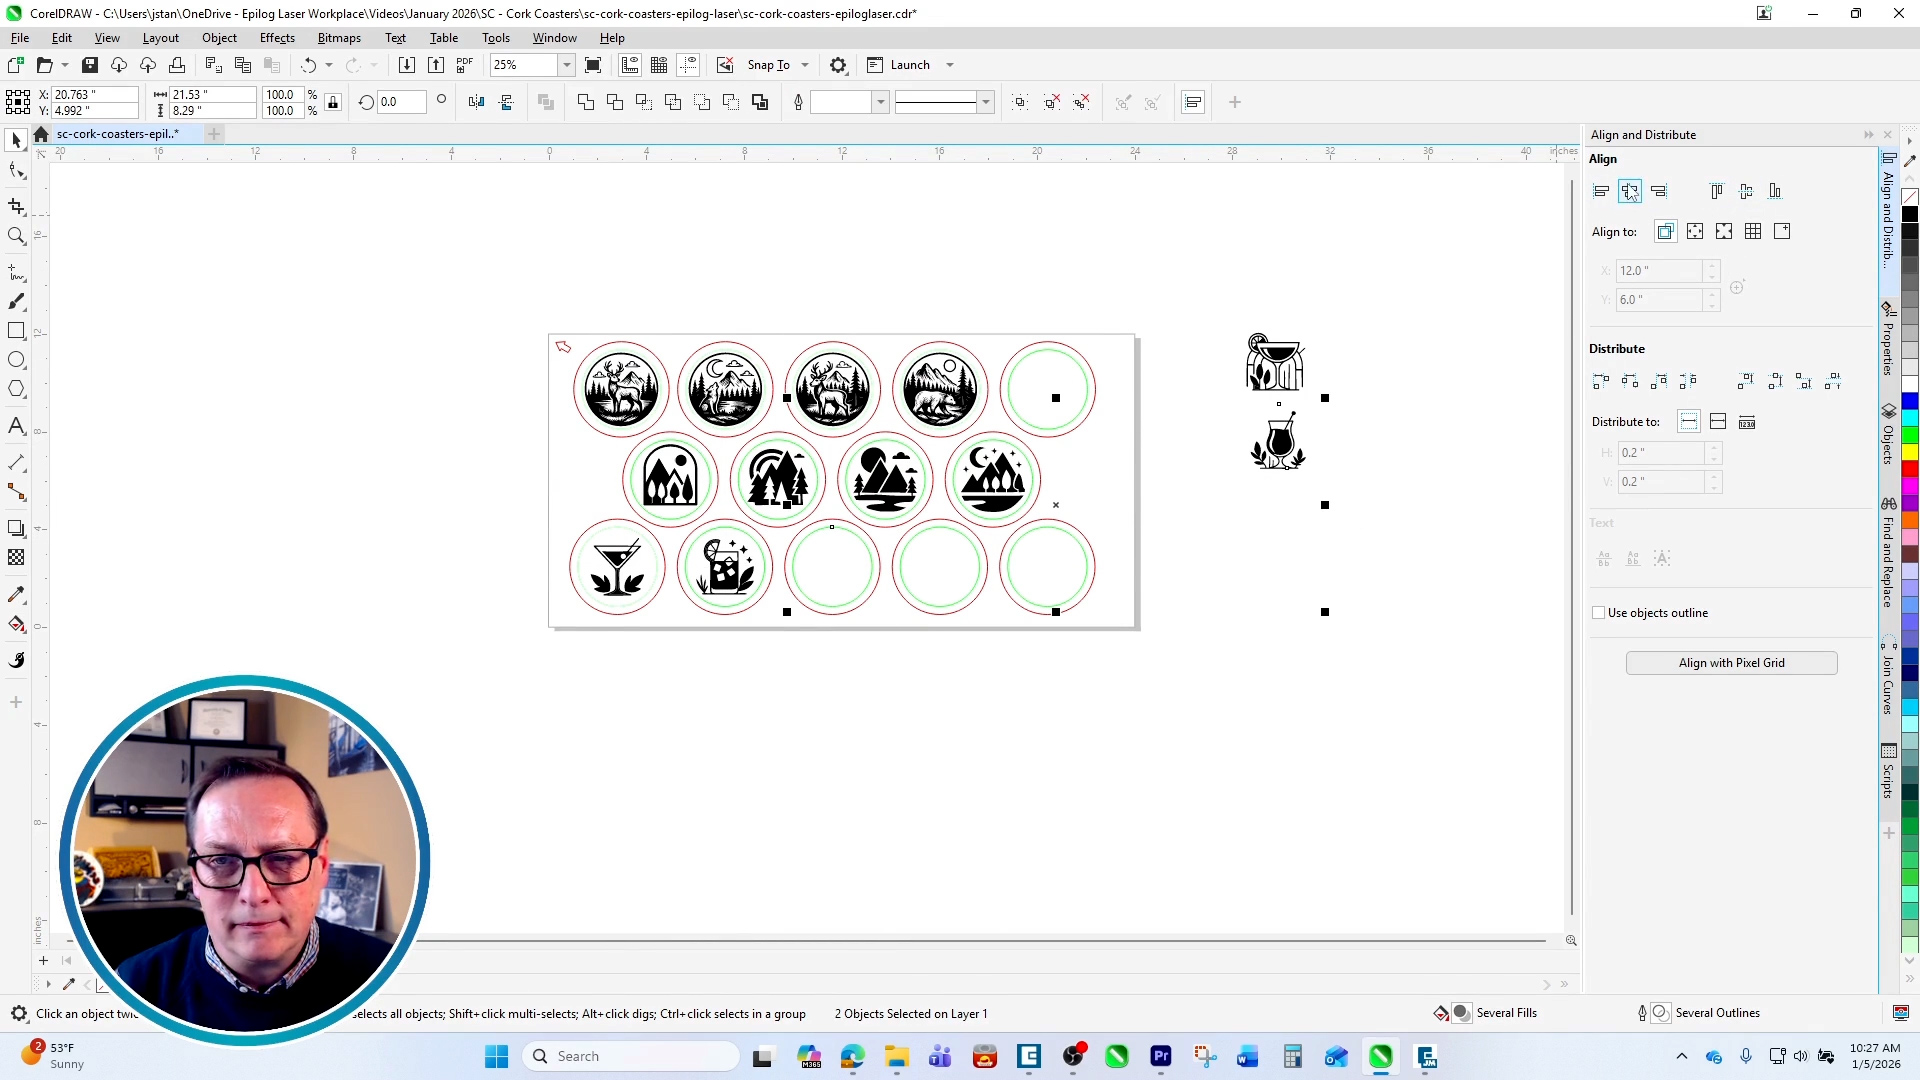The width and height of the screenshot is (1920, 1080).
Task: Click the rotation angle input field
Action: click(x=401, y=102)
